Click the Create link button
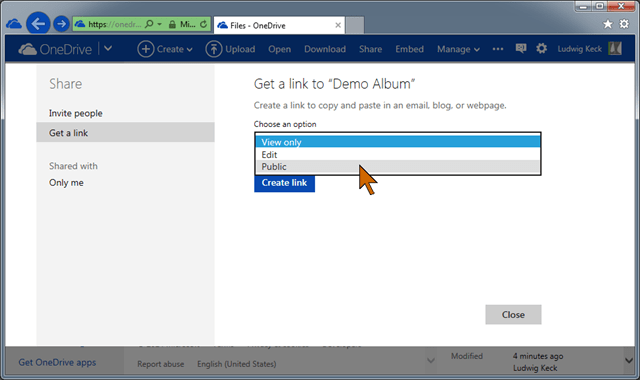Viewport: 640px width, 380px height. coord(284,183)
